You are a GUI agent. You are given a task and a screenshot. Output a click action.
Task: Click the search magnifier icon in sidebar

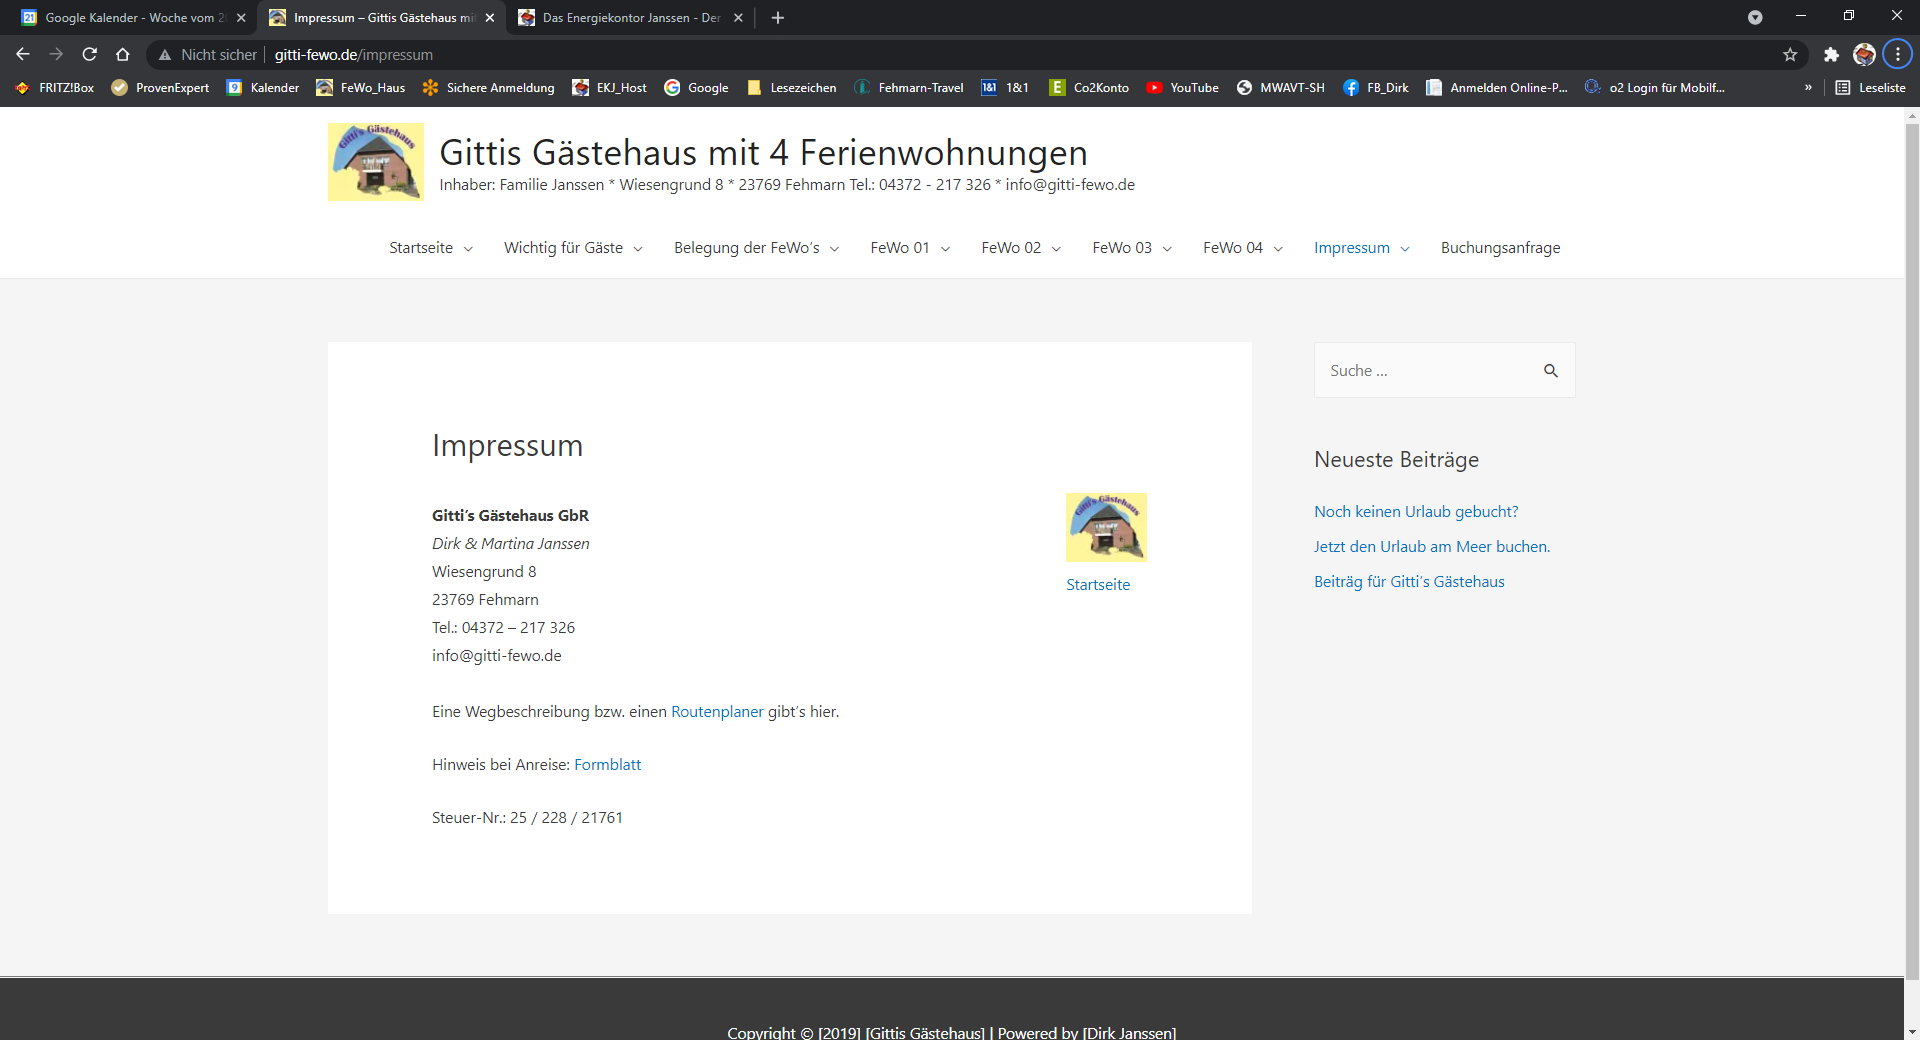click(1551, 371)
